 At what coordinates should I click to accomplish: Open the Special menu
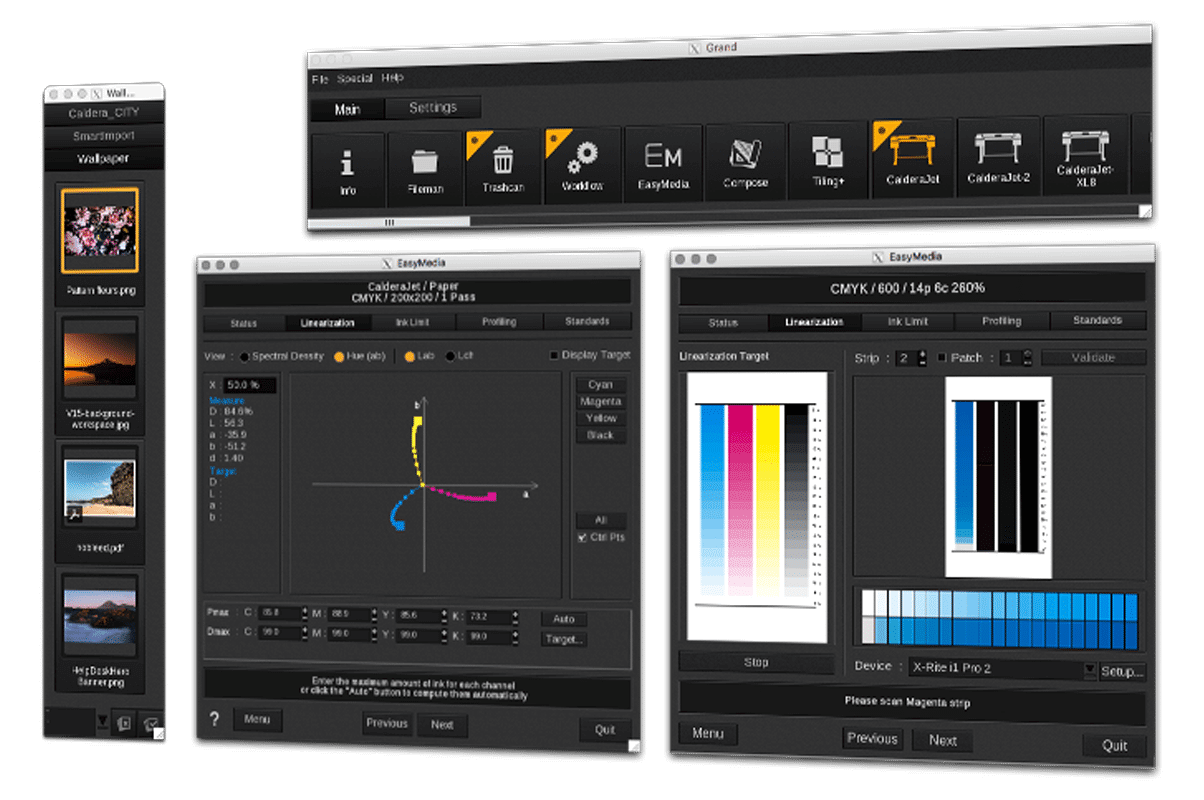[355, 78]
